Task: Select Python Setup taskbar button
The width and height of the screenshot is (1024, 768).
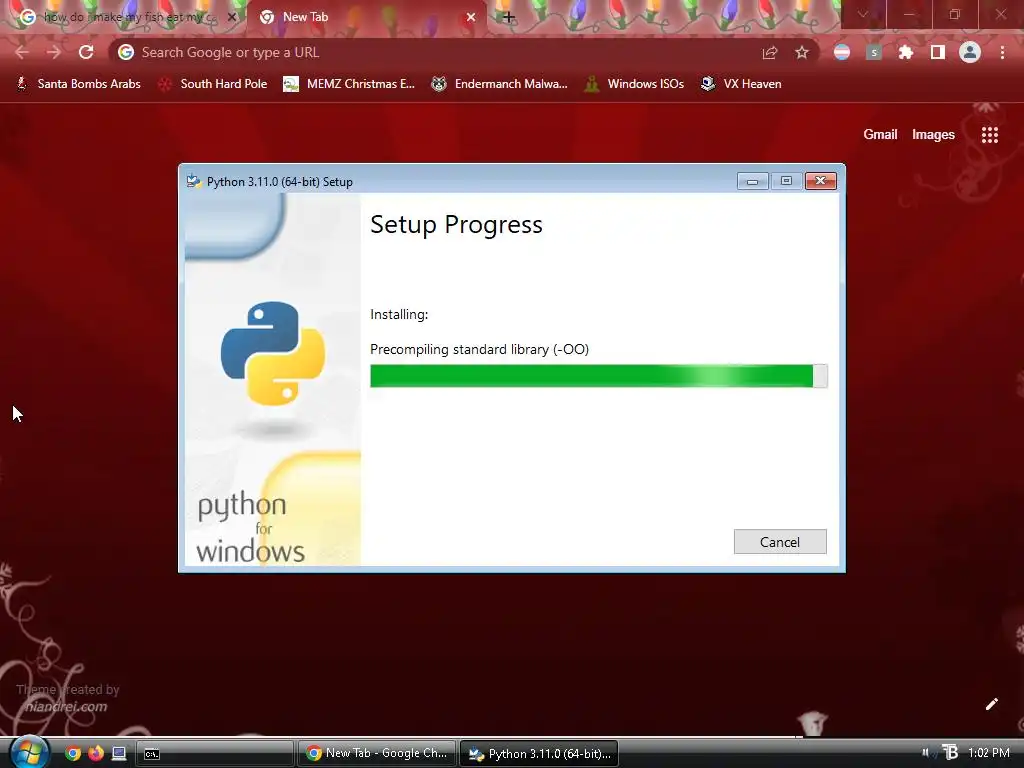Action: [x=539, y=754]
